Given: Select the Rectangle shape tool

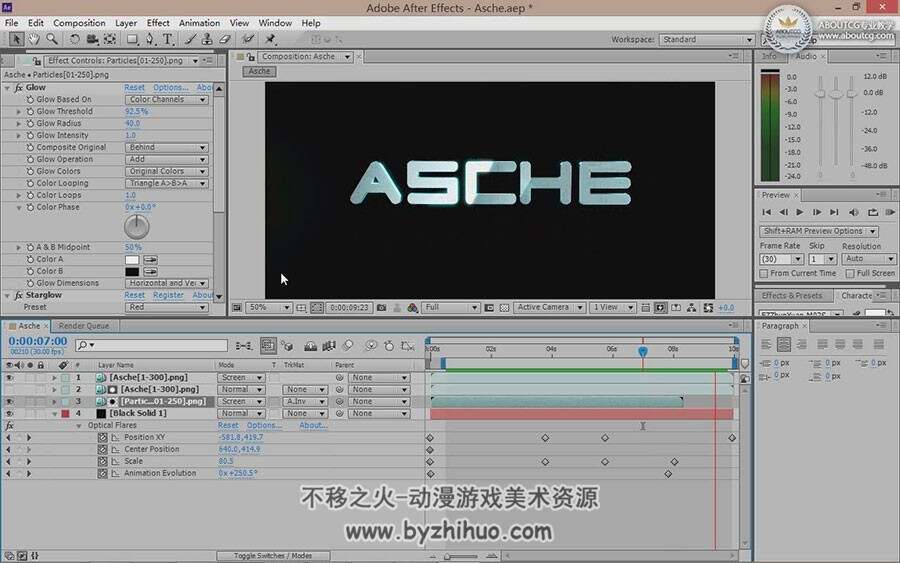Looking at the screenshot, I should pyautogui.click(x=132, y=39).
